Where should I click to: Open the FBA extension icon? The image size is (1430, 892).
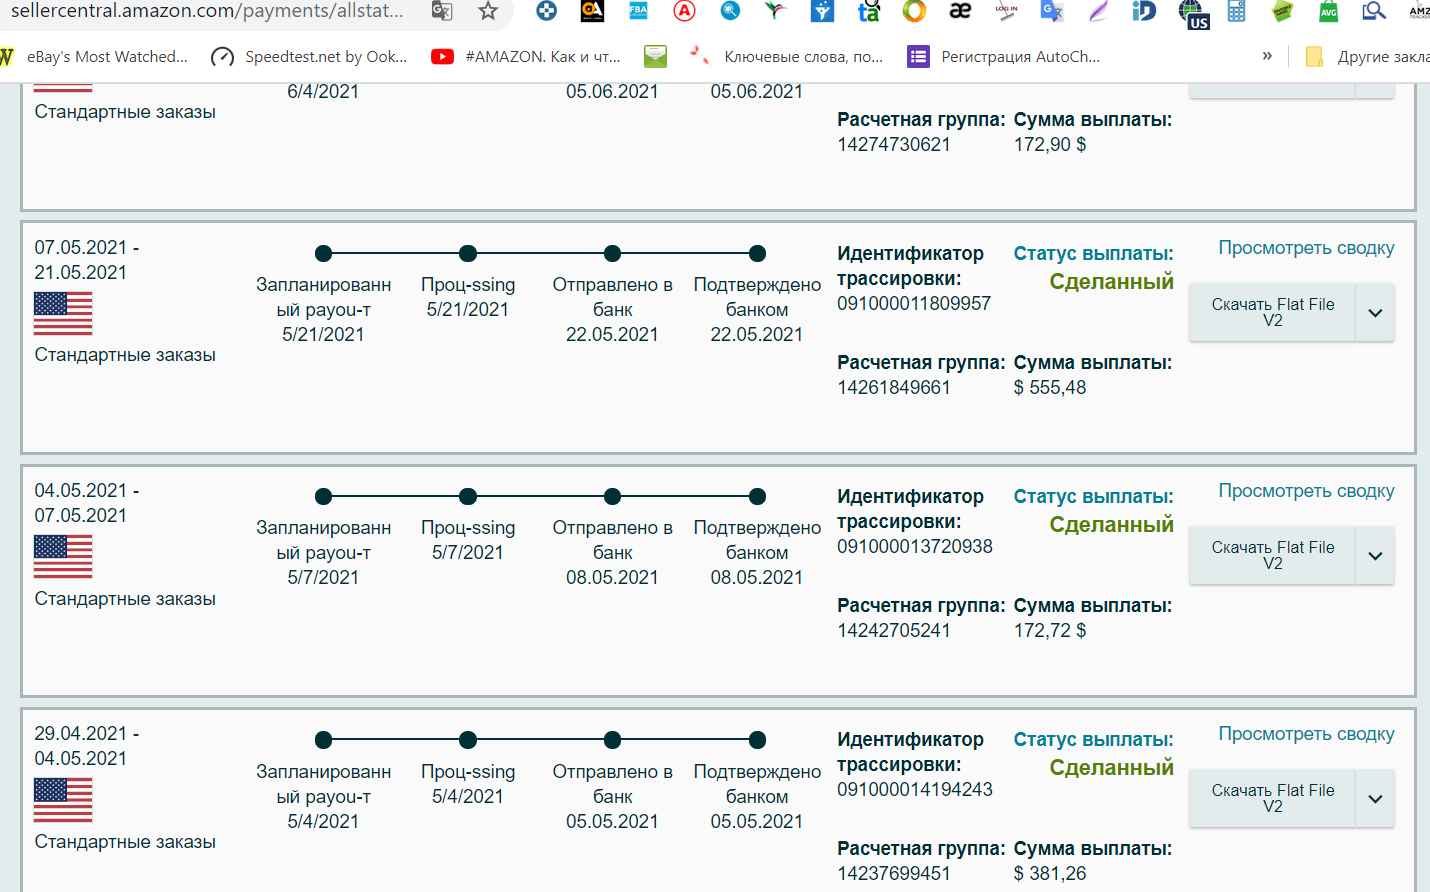click(638, 11)
